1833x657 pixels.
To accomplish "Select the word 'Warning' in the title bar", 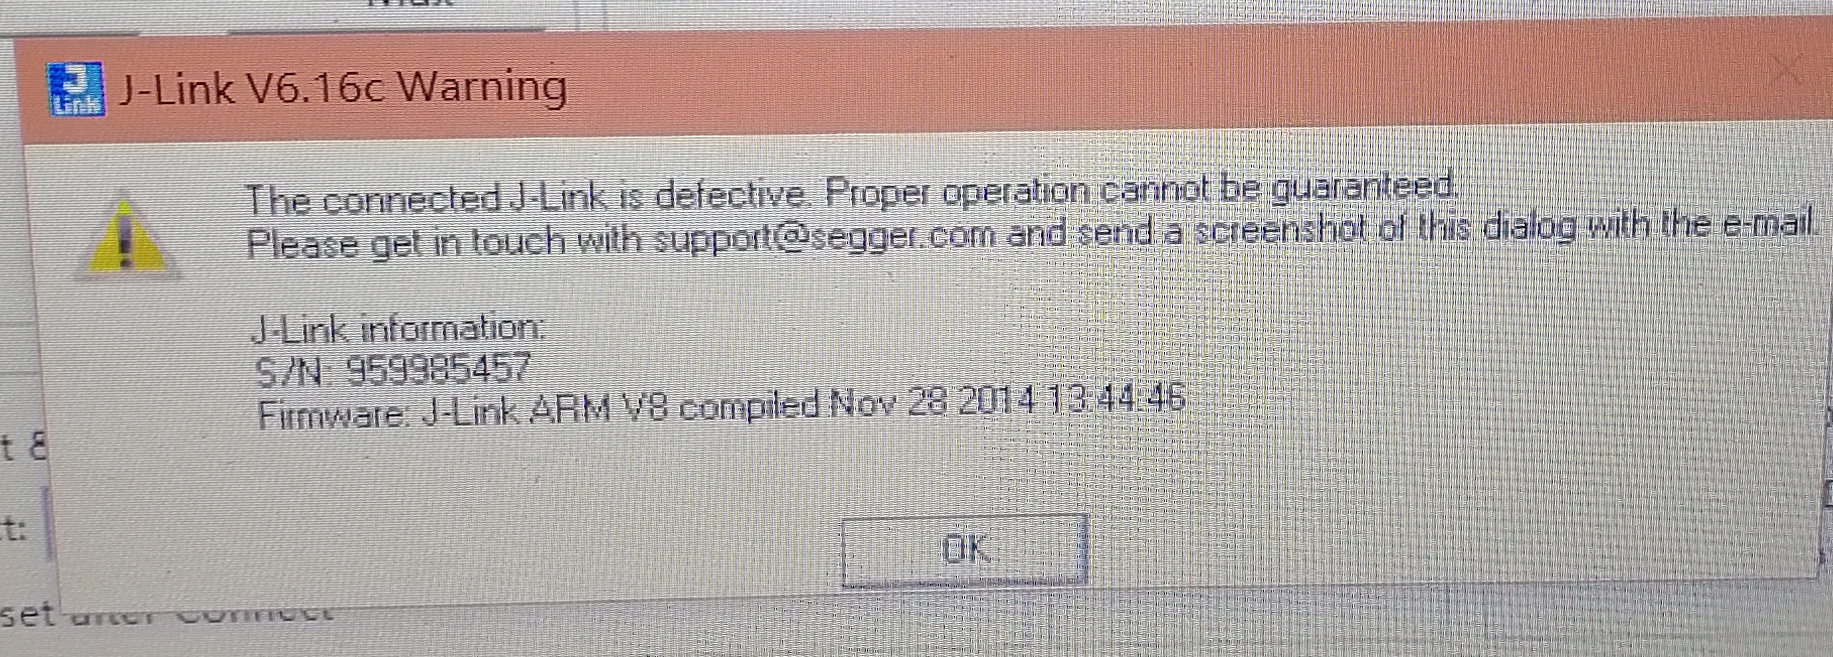I will (x=482, y=86).
